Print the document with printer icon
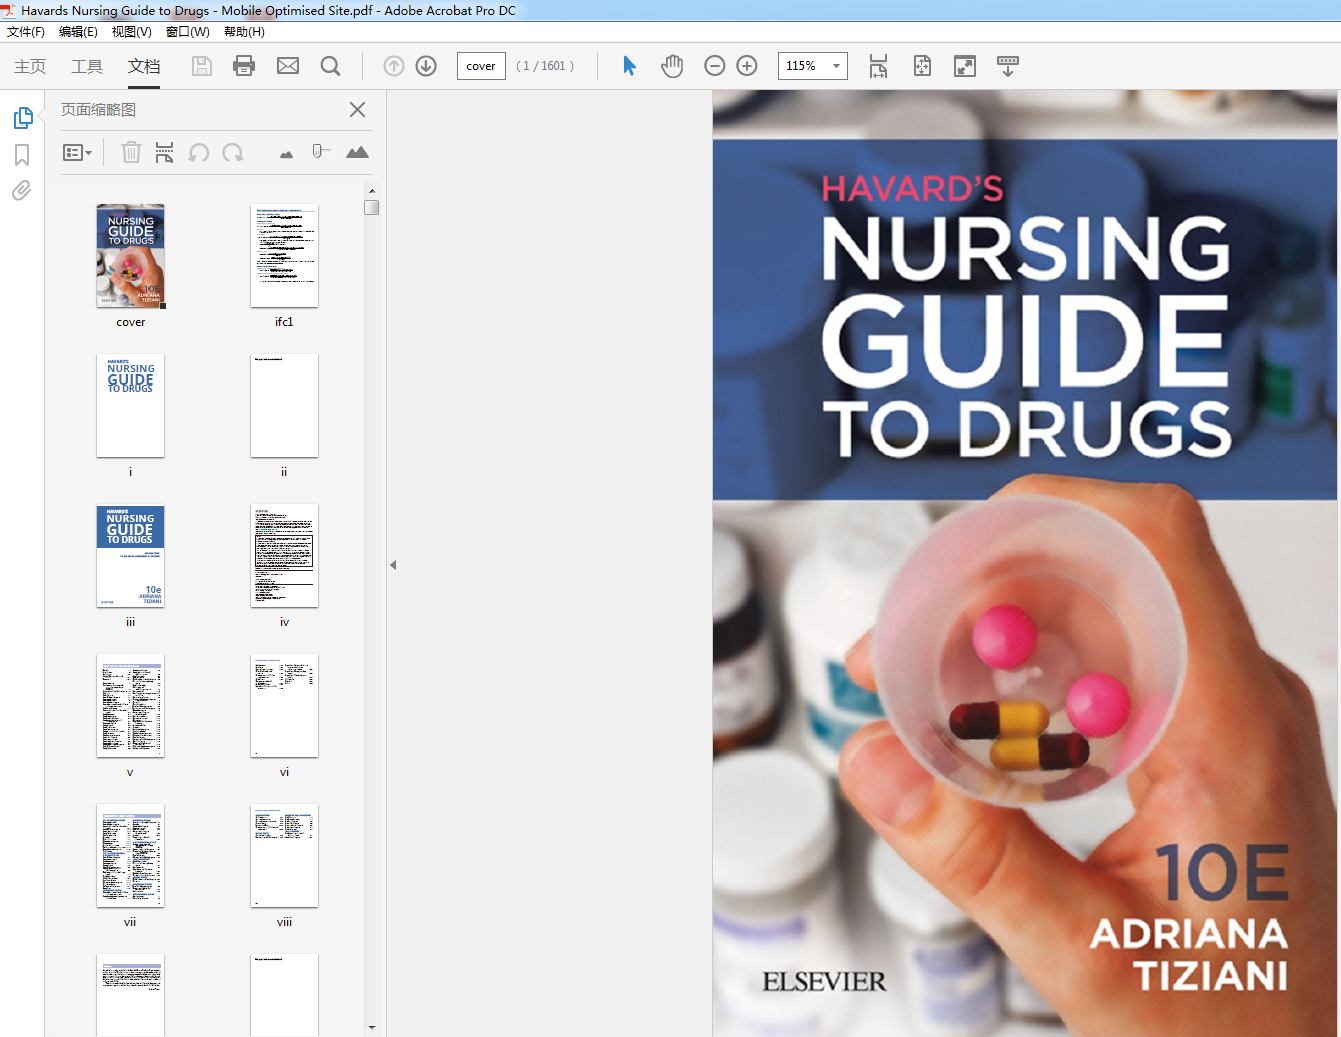Image resolution: width=1341 pixels, height=1037 pixels. point(244,66)
